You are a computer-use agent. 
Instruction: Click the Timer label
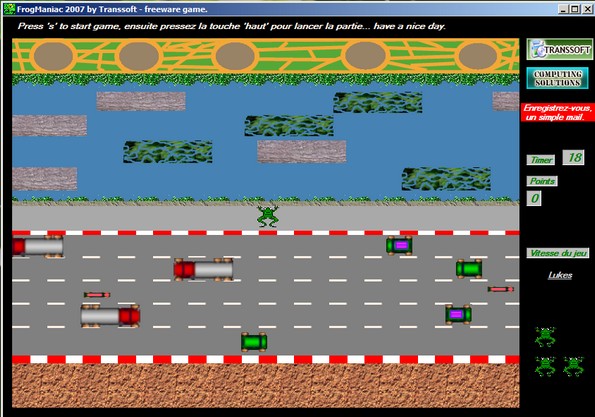click(x=541, y=160)
